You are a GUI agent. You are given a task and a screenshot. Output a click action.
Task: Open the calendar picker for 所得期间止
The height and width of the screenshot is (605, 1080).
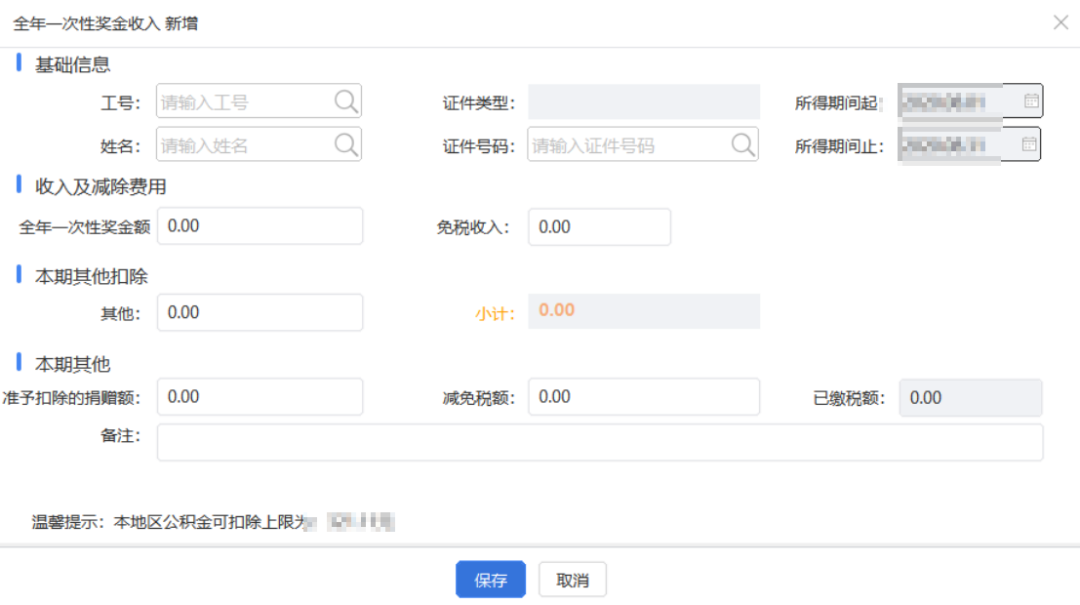(x=1033, y=144)
